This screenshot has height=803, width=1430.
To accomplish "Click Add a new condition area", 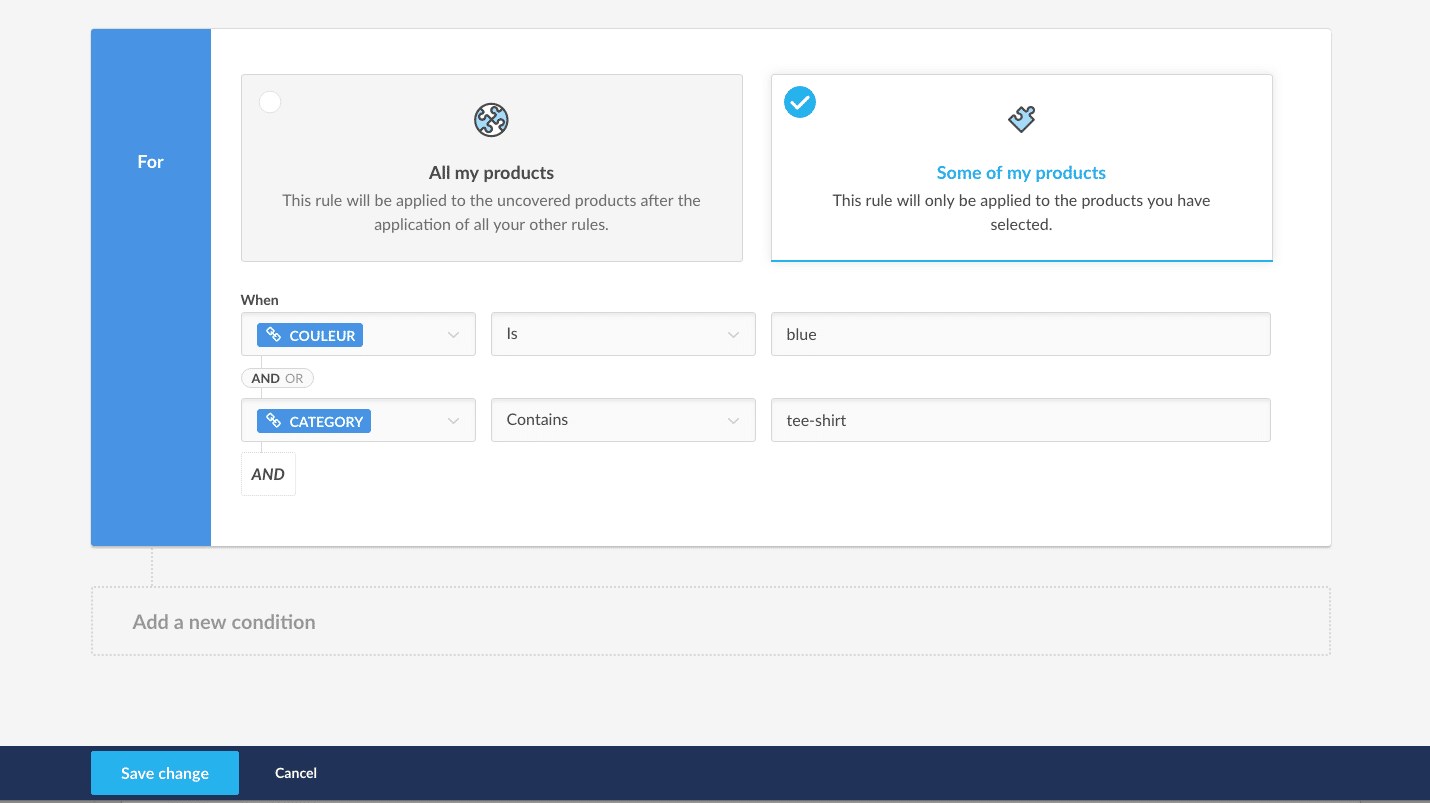I will coord(711,621).
